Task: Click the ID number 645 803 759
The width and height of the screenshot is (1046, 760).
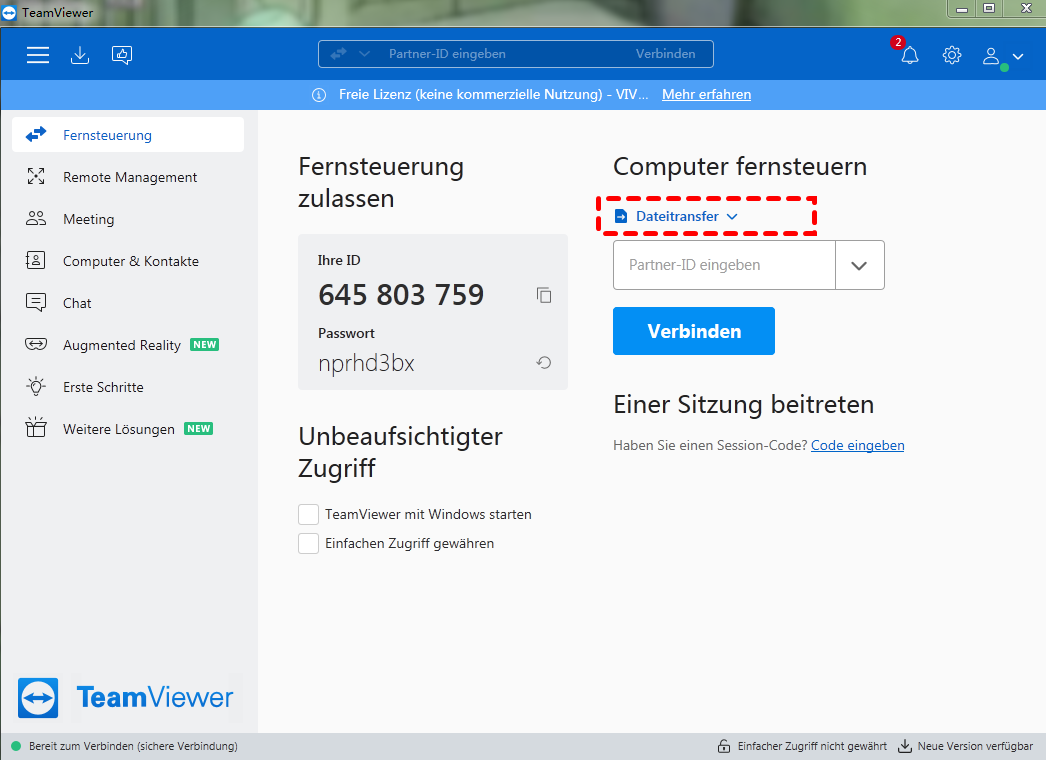Action: tap(401, 294)
